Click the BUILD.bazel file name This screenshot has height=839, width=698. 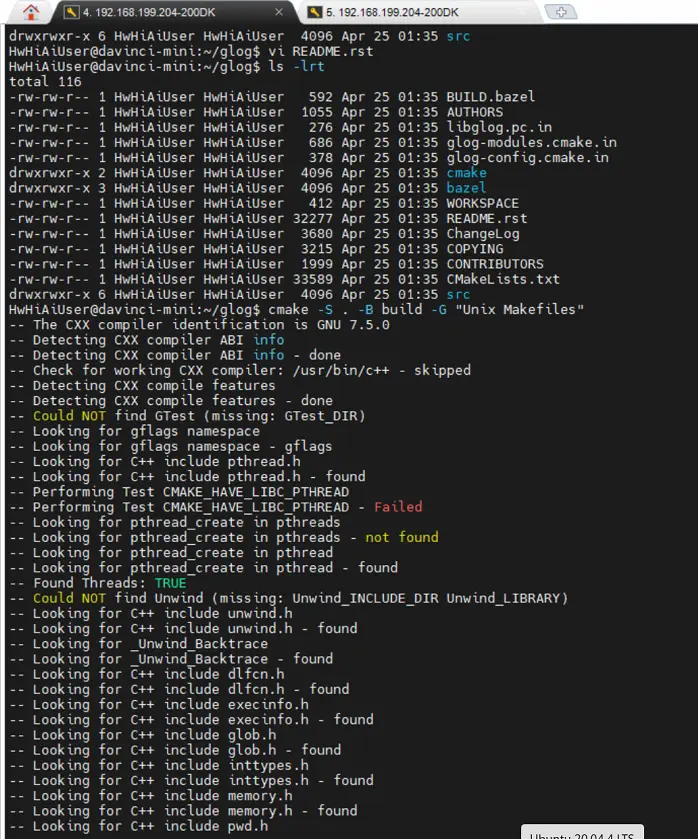pyautogui.click(x=490, y=97)
